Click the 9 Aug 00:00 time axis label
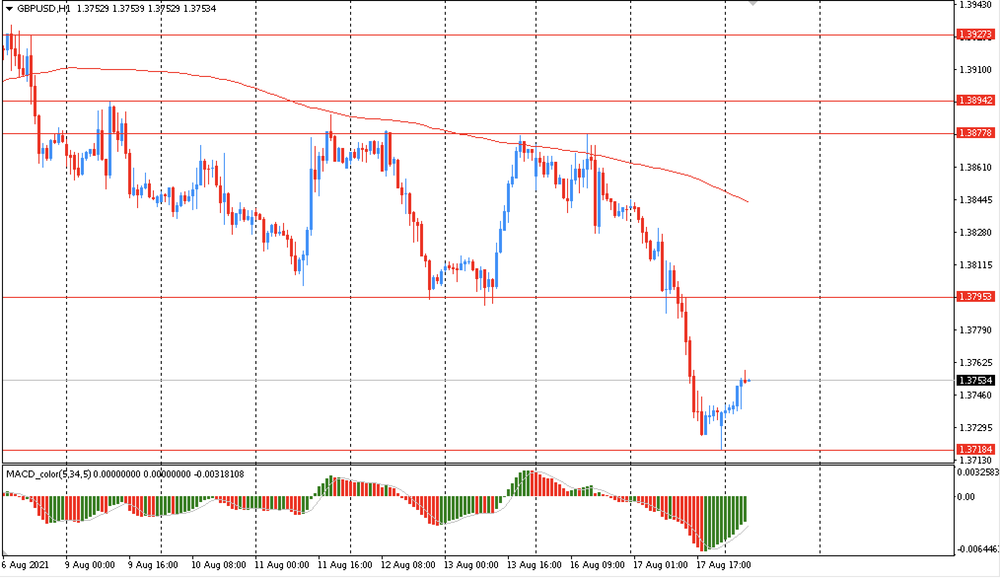The image size is (1000, 578). pos(90,565)
